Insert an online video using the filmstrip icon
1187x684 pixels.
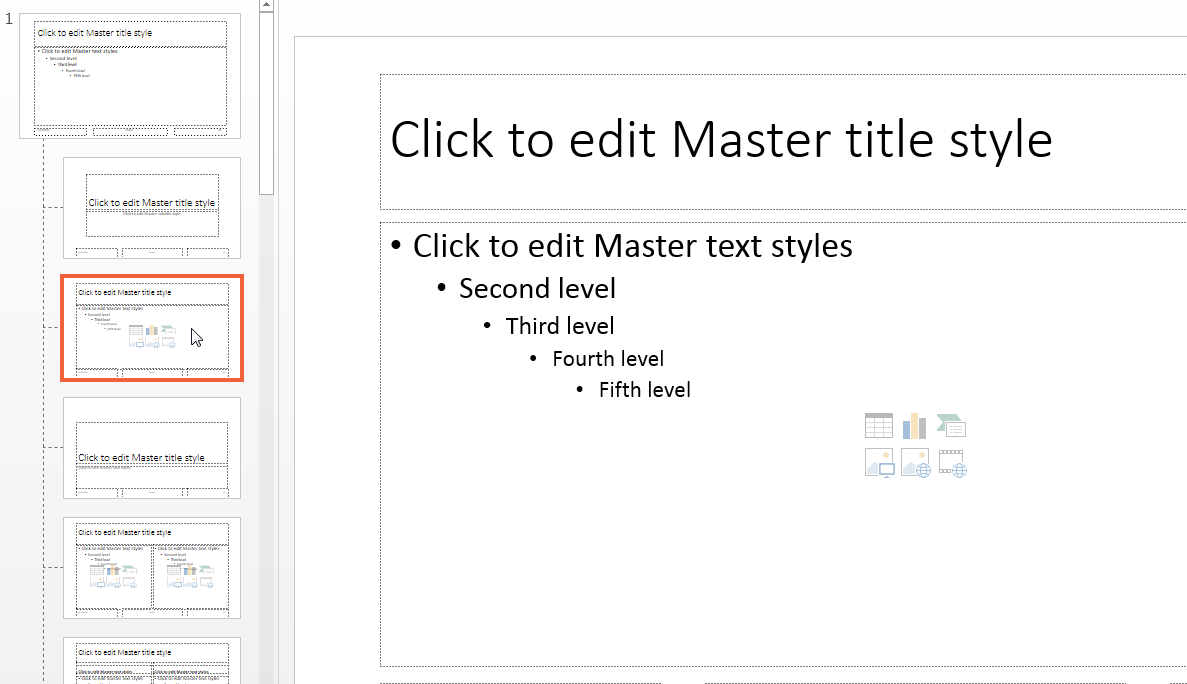[x=951, y=462]
